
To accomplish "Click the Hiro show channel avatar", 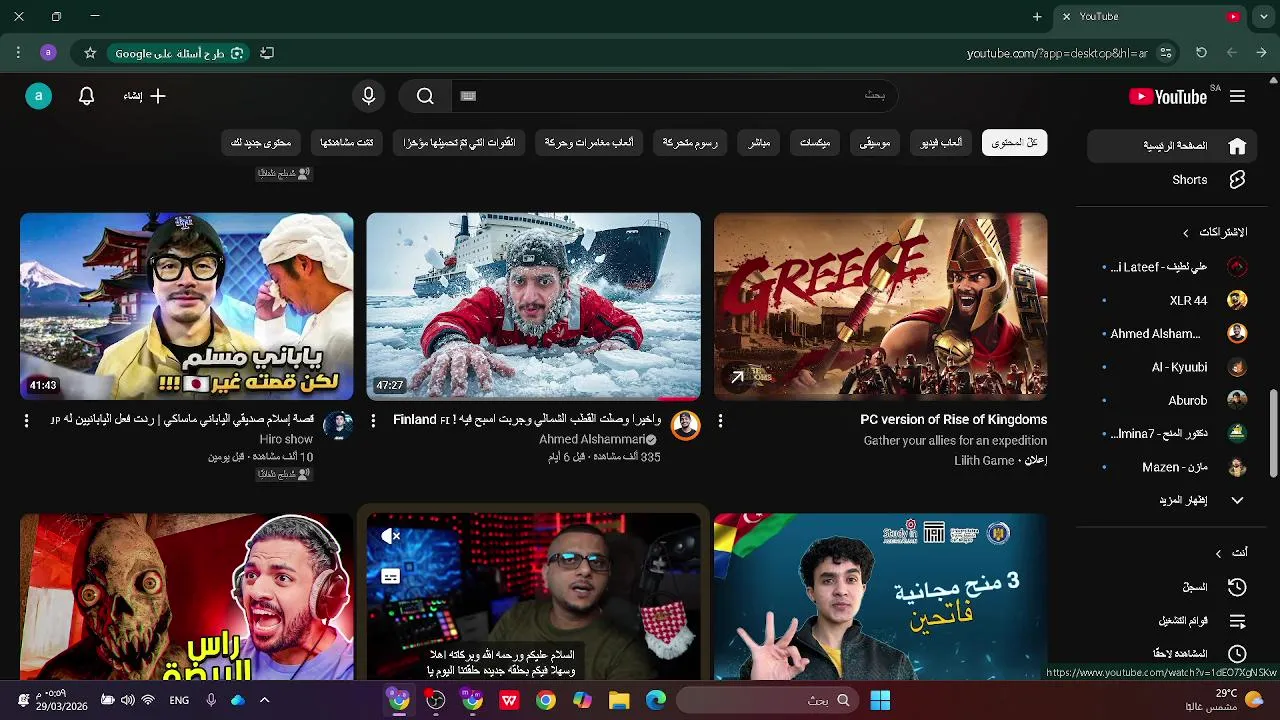I will click(x=338, y=425).
